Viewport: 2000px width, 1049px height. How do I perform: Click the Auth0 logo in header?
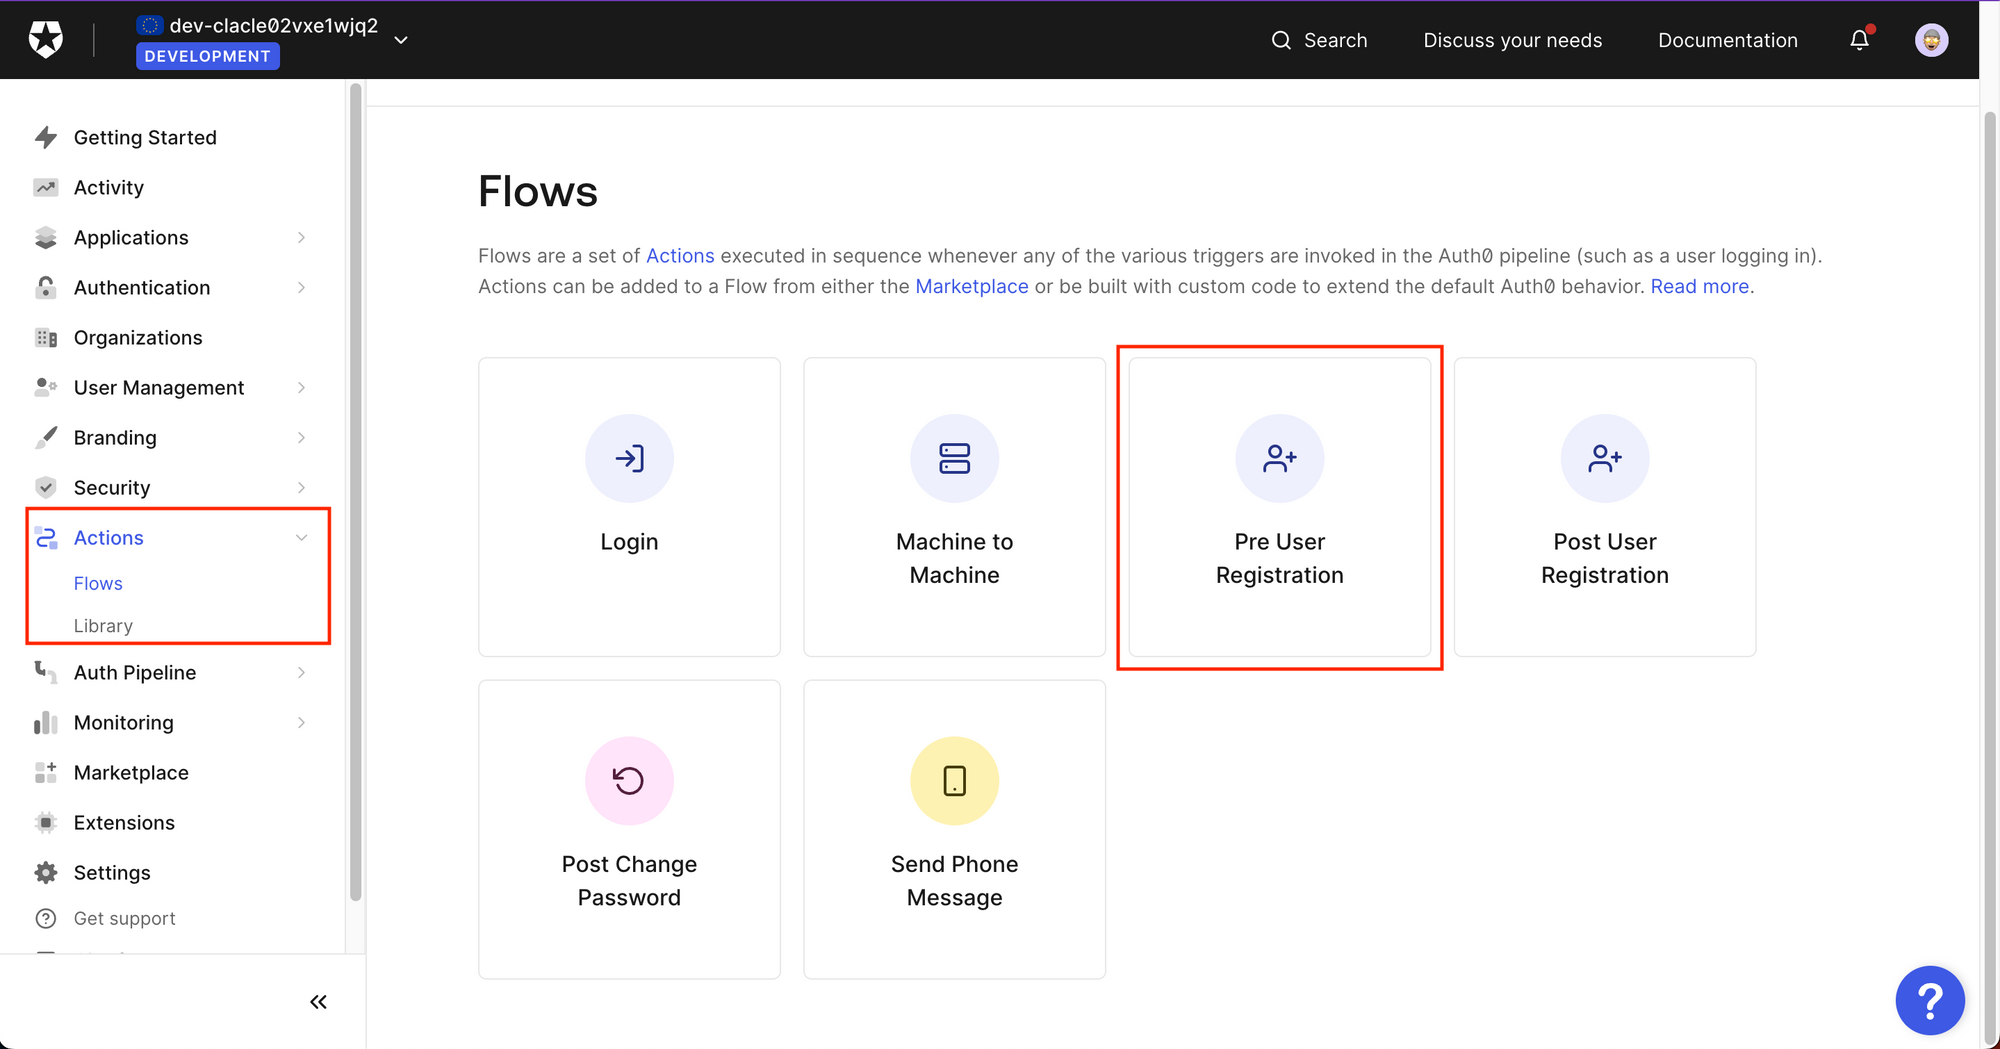click(x=46, y=40)
